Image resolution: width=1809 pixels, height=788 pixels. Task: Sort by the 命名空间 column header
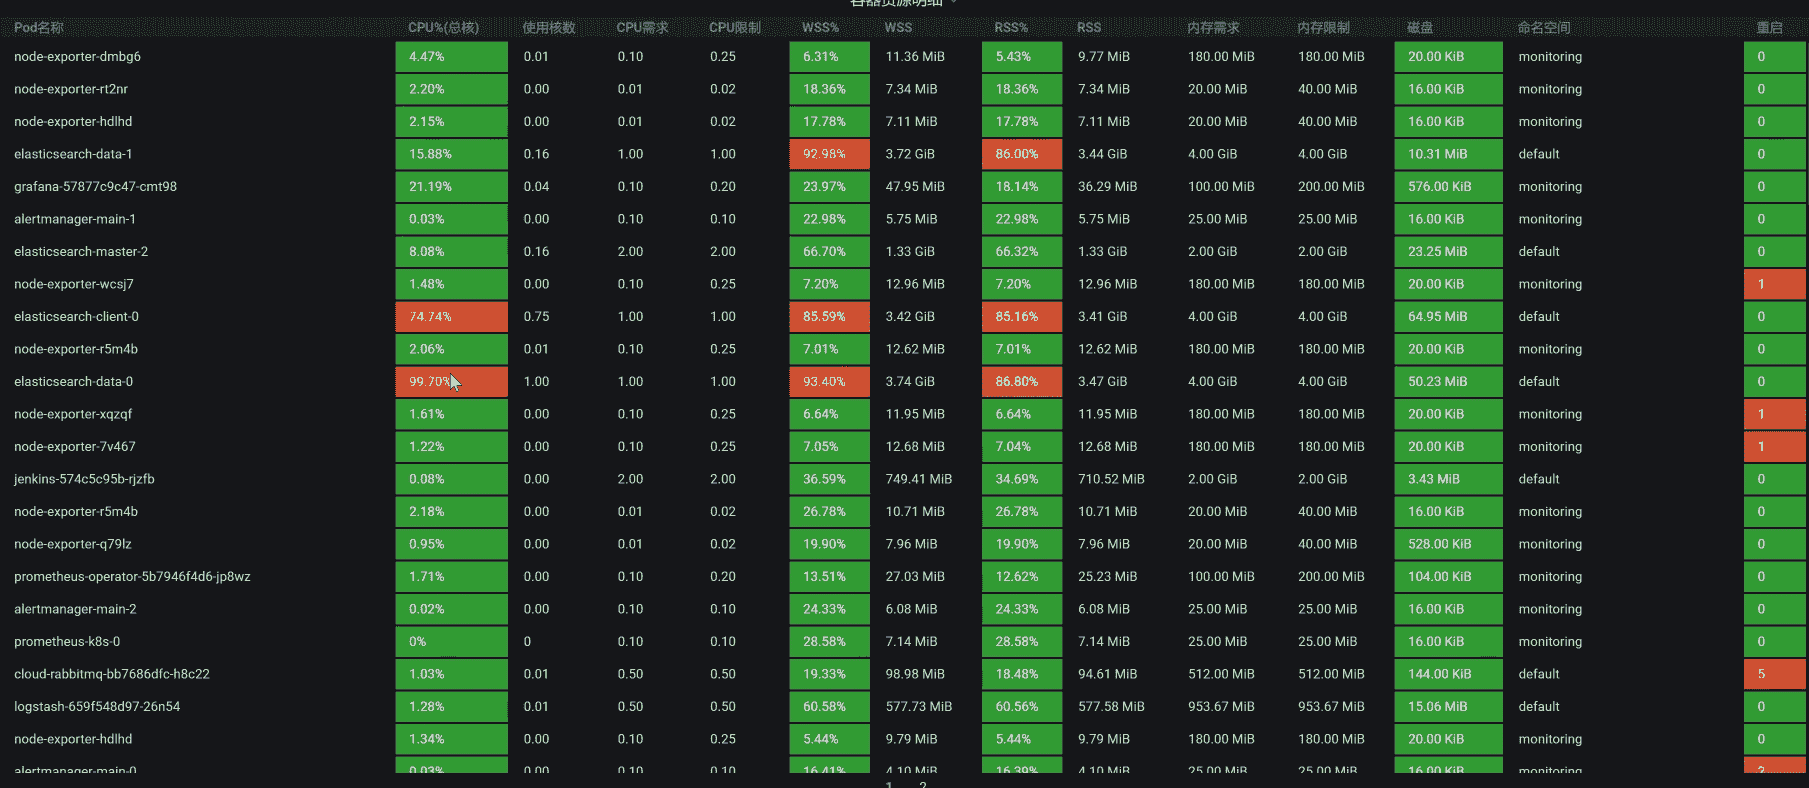pos(1544,28)
